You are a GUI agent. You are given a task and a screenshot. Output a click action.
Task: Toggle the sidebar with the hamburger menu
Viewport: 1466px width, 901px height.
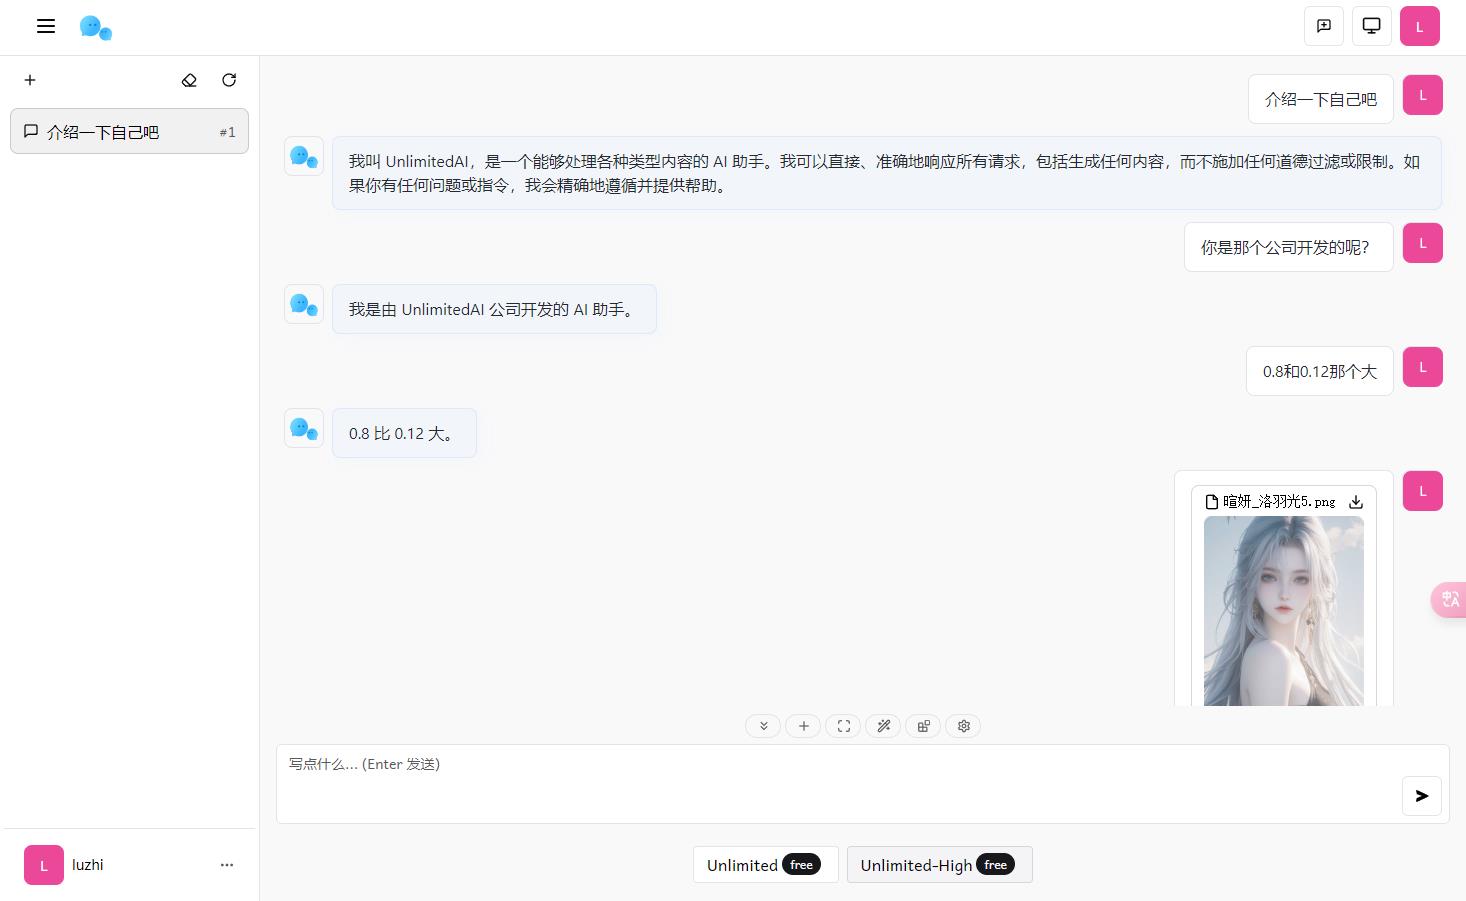coord(45,26)
